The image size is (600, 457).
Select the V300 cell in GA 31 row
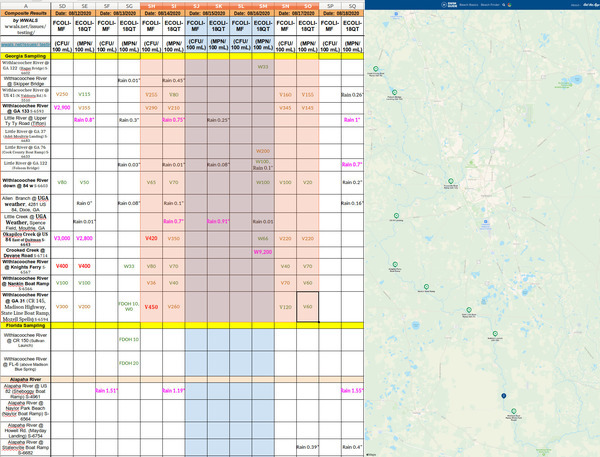62,307
